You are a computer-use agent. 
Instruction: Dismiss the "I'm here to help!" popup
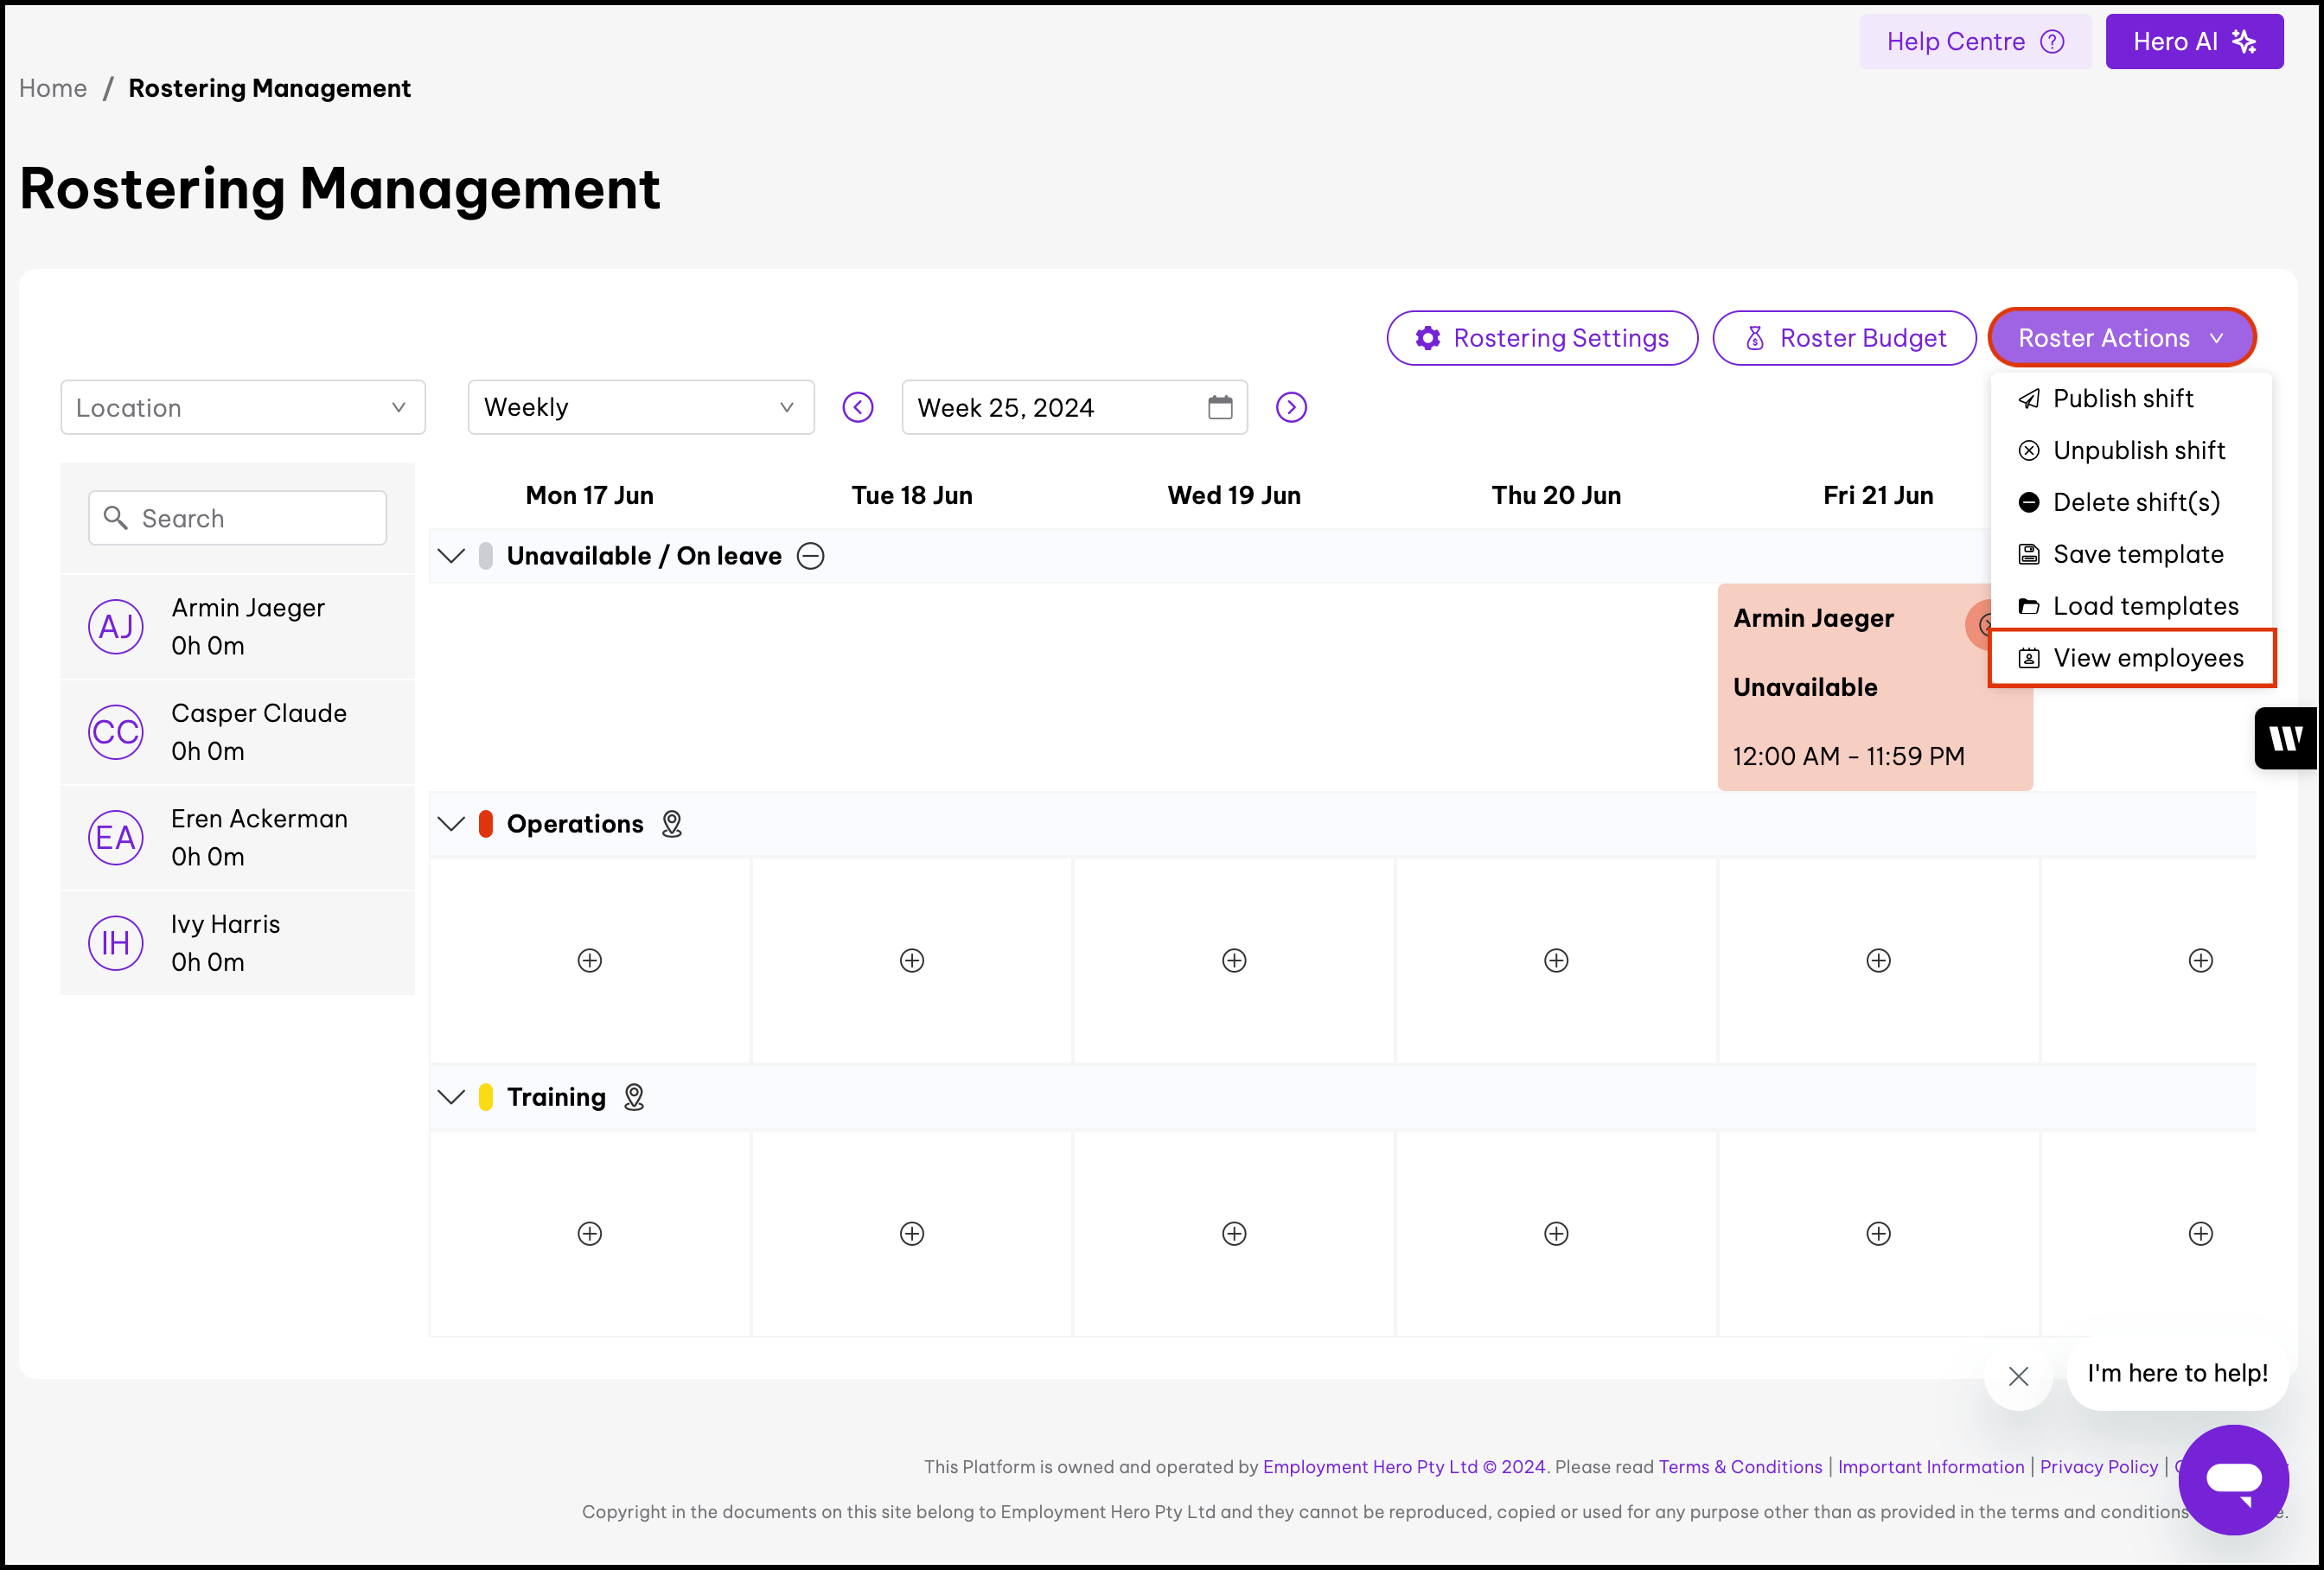[x=2018, y=1376]
